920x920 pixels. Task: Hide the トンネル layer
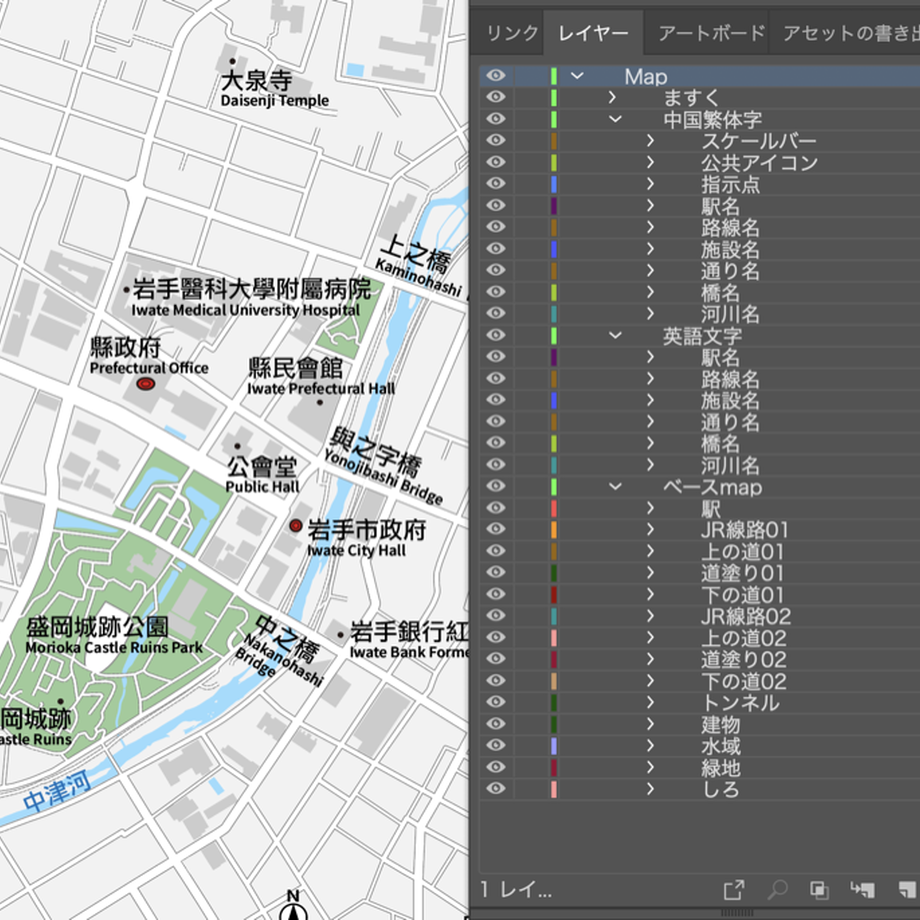point(496,702)
